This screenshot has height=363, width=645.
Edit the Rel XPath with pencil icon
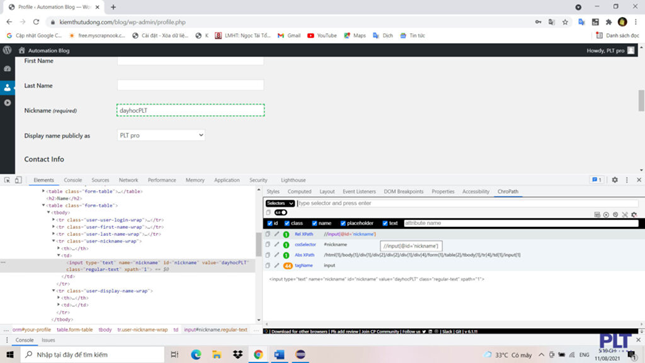tap(276, 234)
